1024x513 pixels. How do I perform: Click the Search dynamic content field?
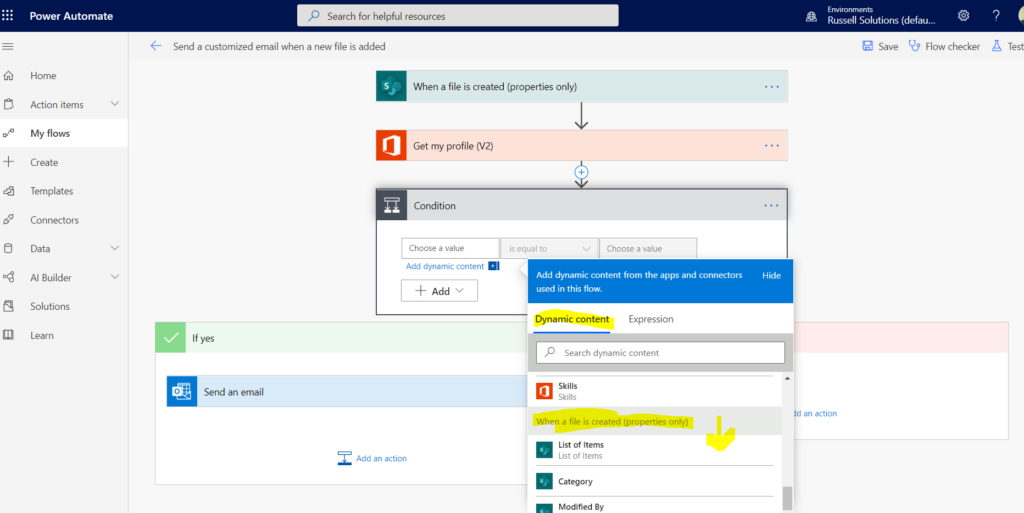coord(660,352)
